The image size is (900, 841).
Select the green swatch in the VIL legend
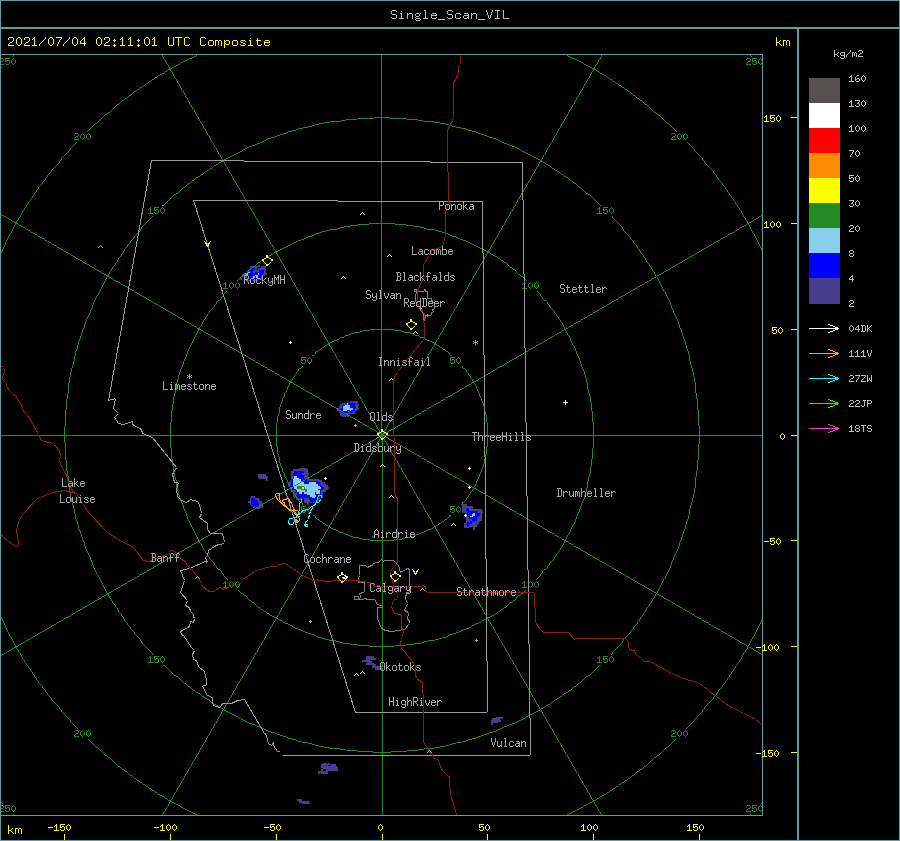824,216
